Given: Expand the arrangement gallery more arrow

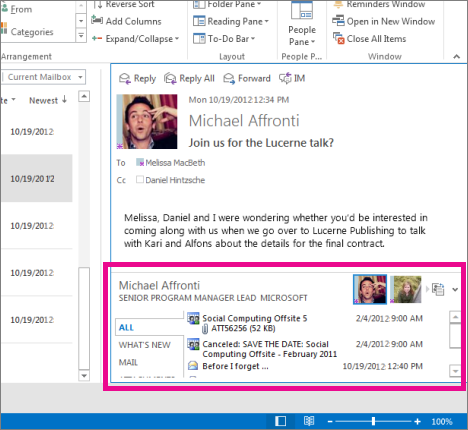Looking at the screenshot, I should coord(81,35).
